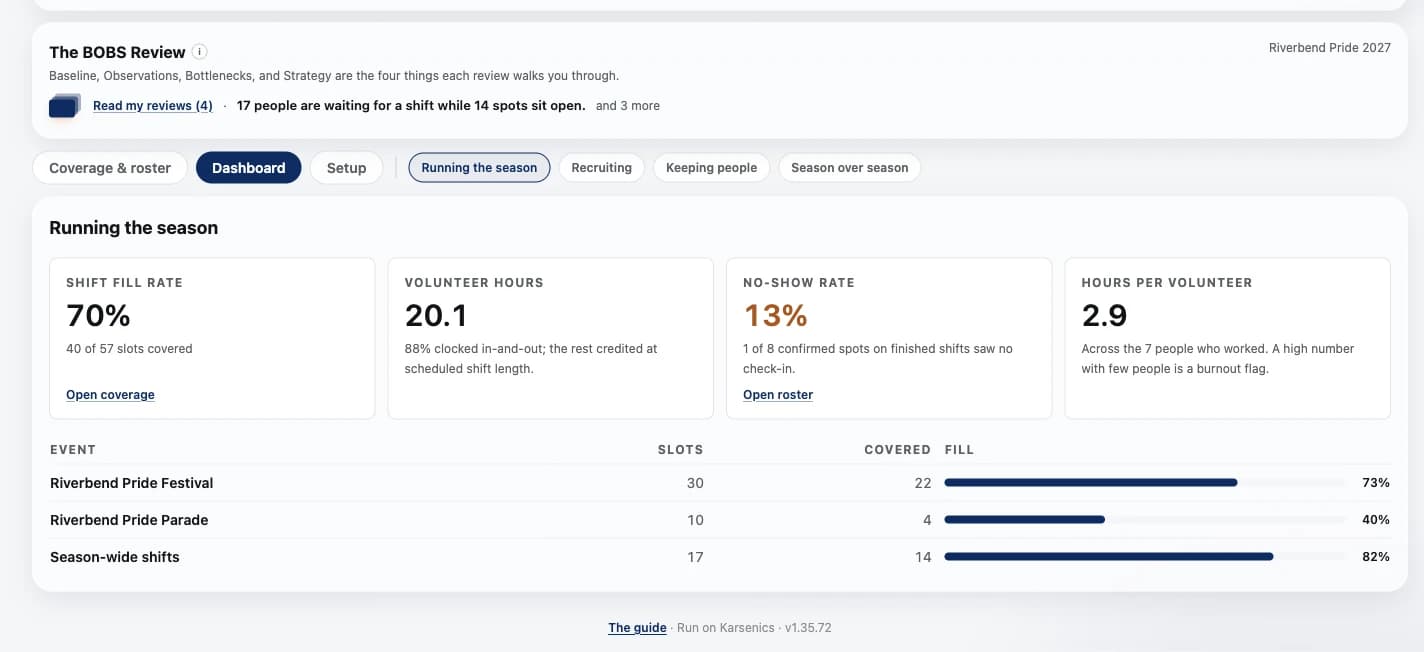Open Read my reviews (4) link

click(153, 106)
